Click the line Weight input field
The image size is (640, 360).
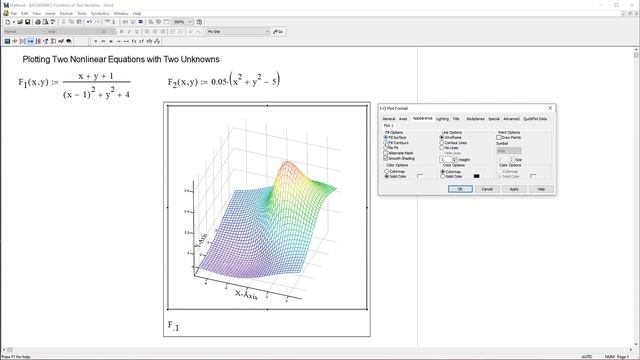[446, 160]
